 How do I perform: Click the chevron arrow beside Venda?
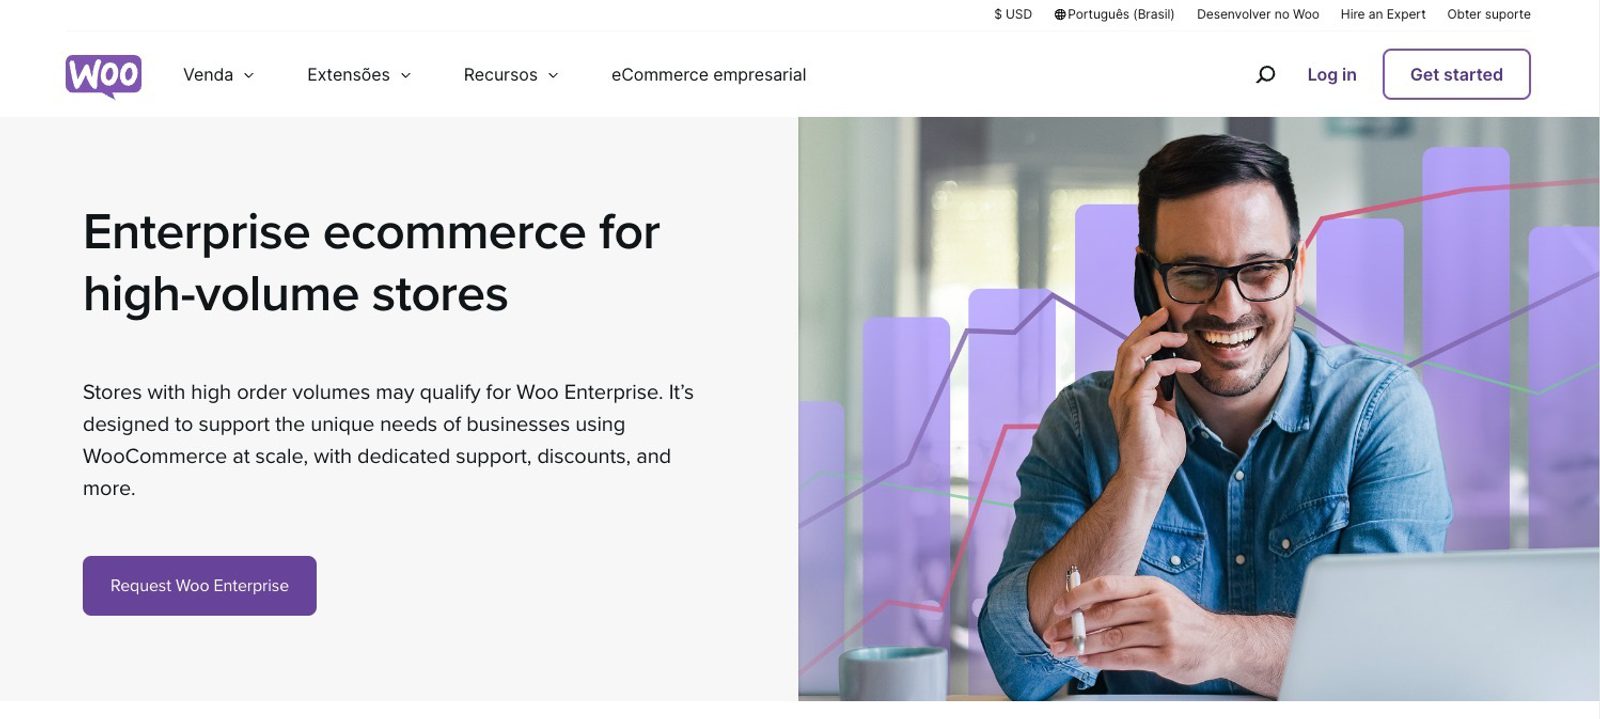pos(249,75)
